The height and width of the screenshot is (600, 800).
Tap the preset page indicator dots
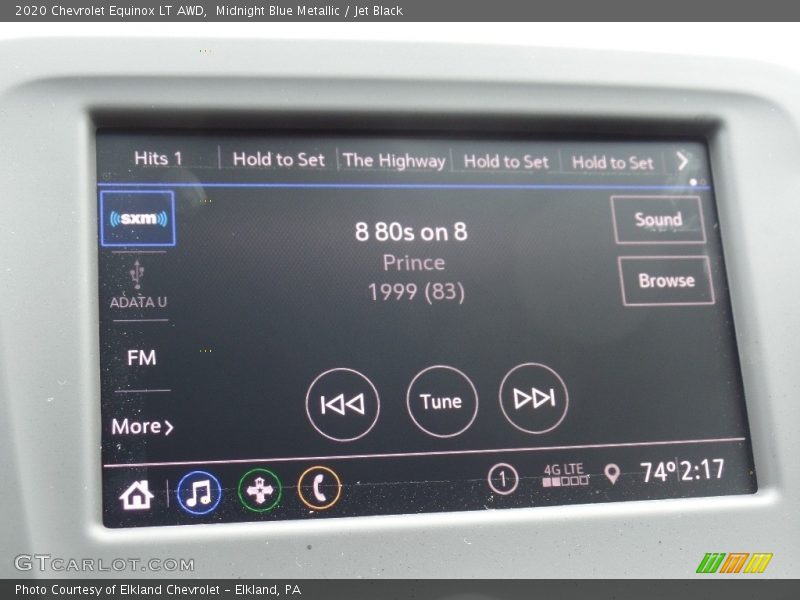tap(697, 182)
